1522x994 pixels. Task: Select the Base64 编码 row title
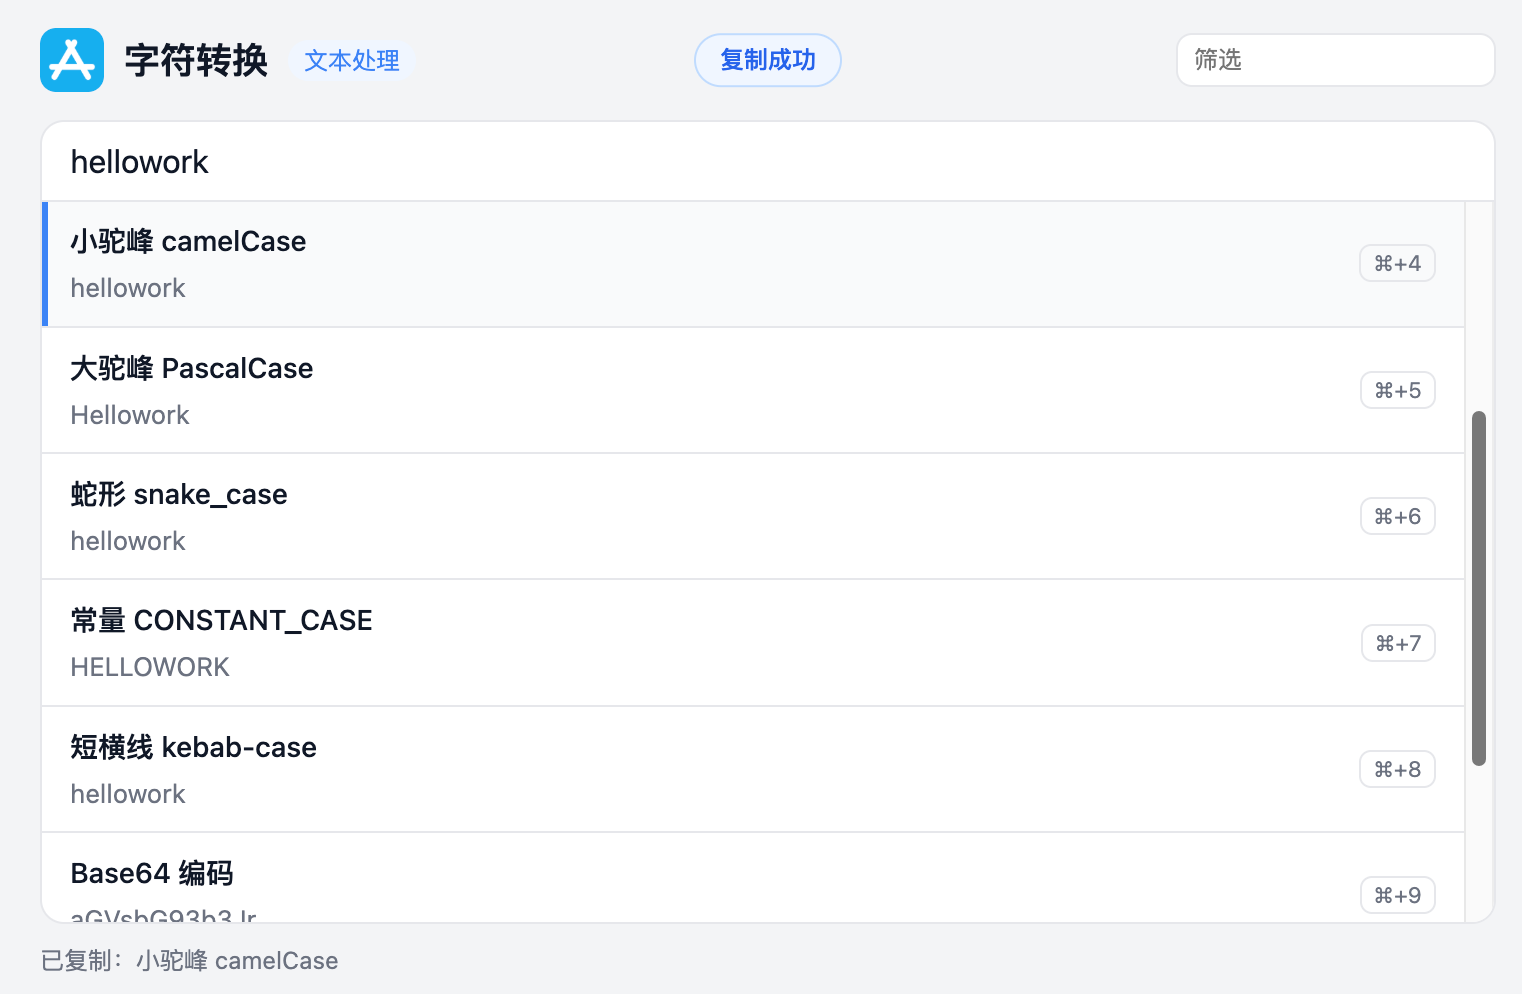[152, 873]
